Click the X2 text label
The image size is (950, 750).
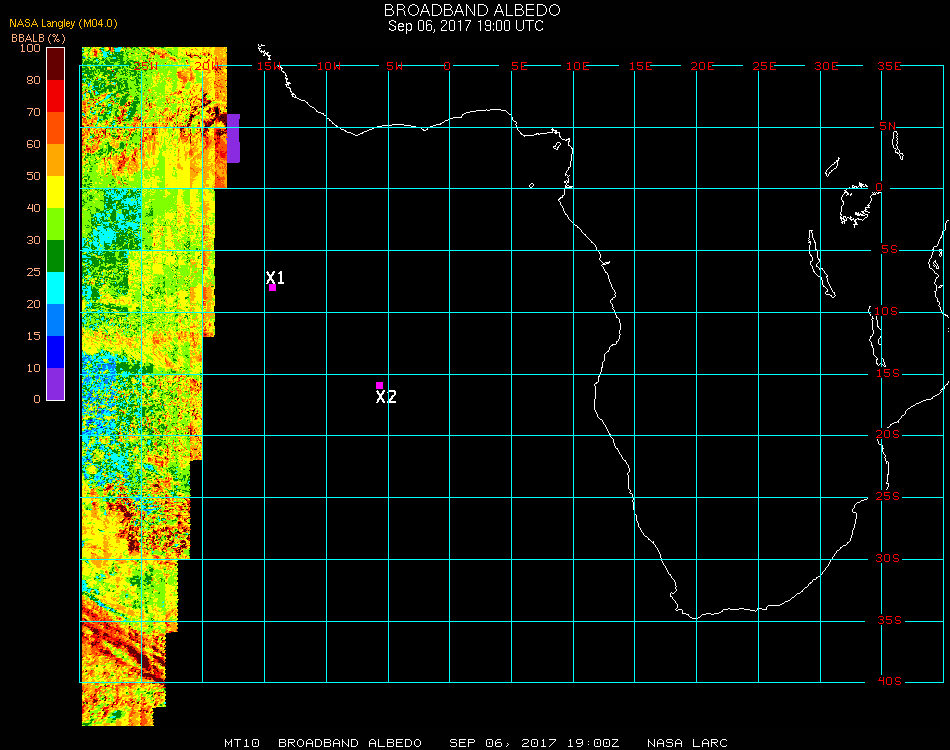click(x=386, y=397)
